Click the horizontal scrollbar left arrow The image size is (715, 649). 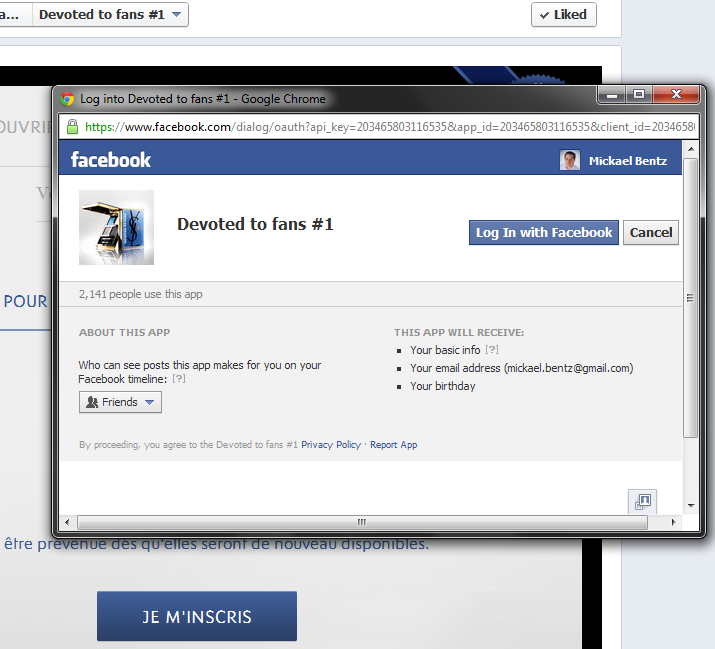pos(67,522)
